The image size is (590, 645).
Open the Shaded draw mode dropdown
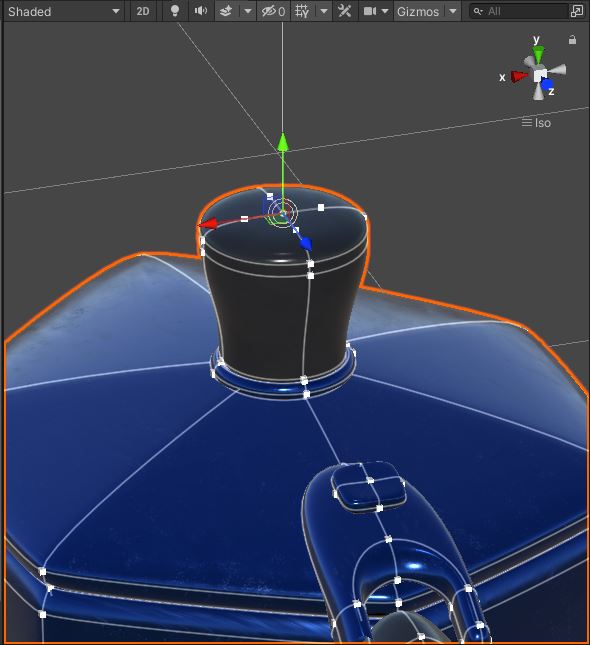64,11
